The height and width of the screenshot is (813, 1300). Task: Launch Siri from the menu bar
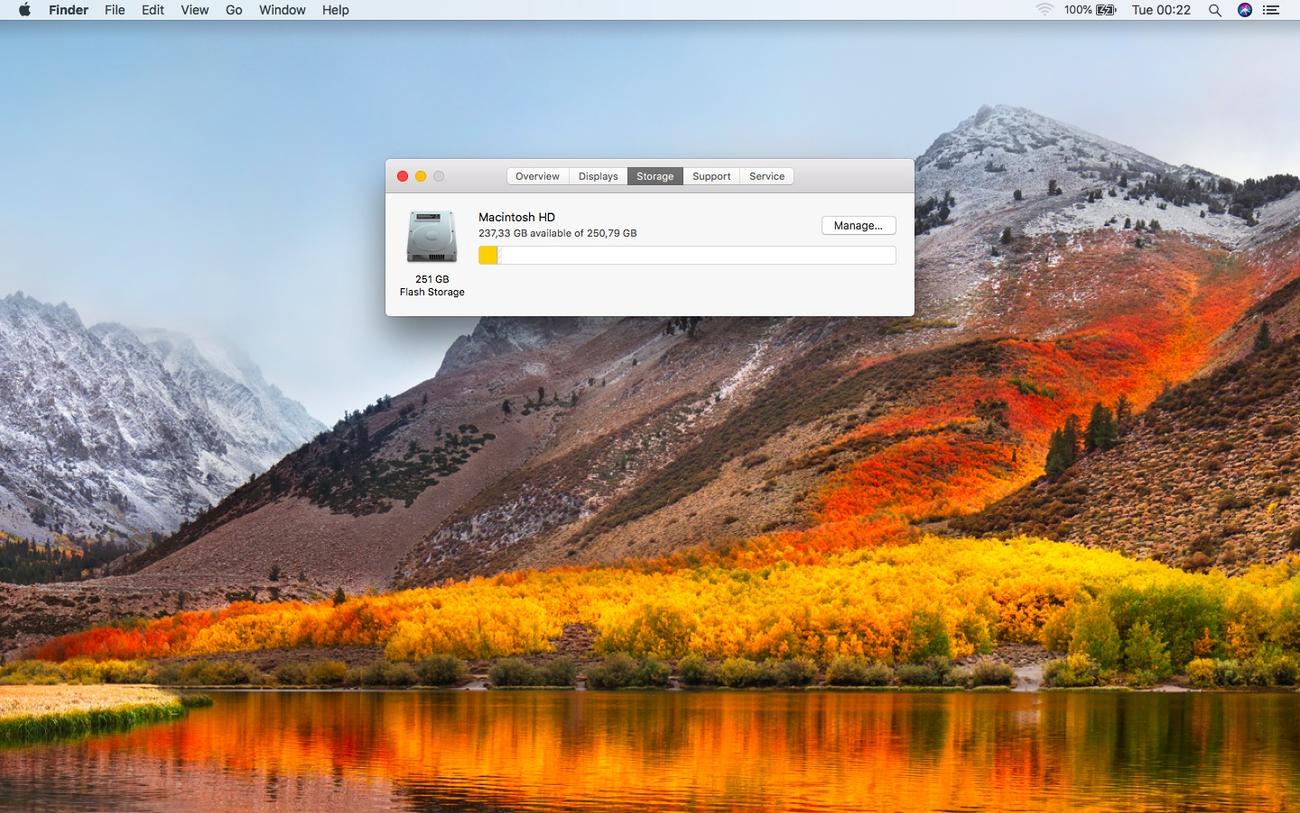pyautogui.click(x=1244, y=10)
